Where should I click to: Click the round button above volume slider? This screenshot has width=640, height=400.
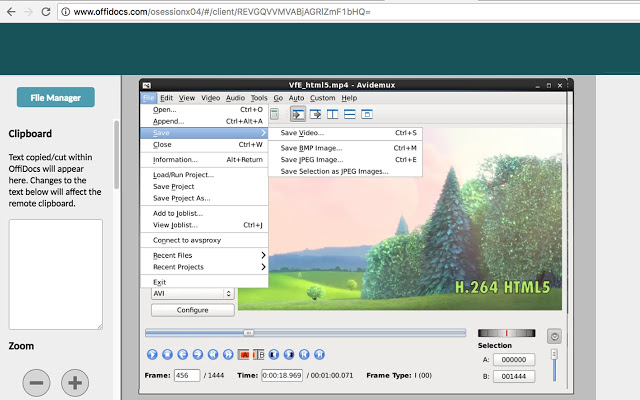(x=554, y=336)
